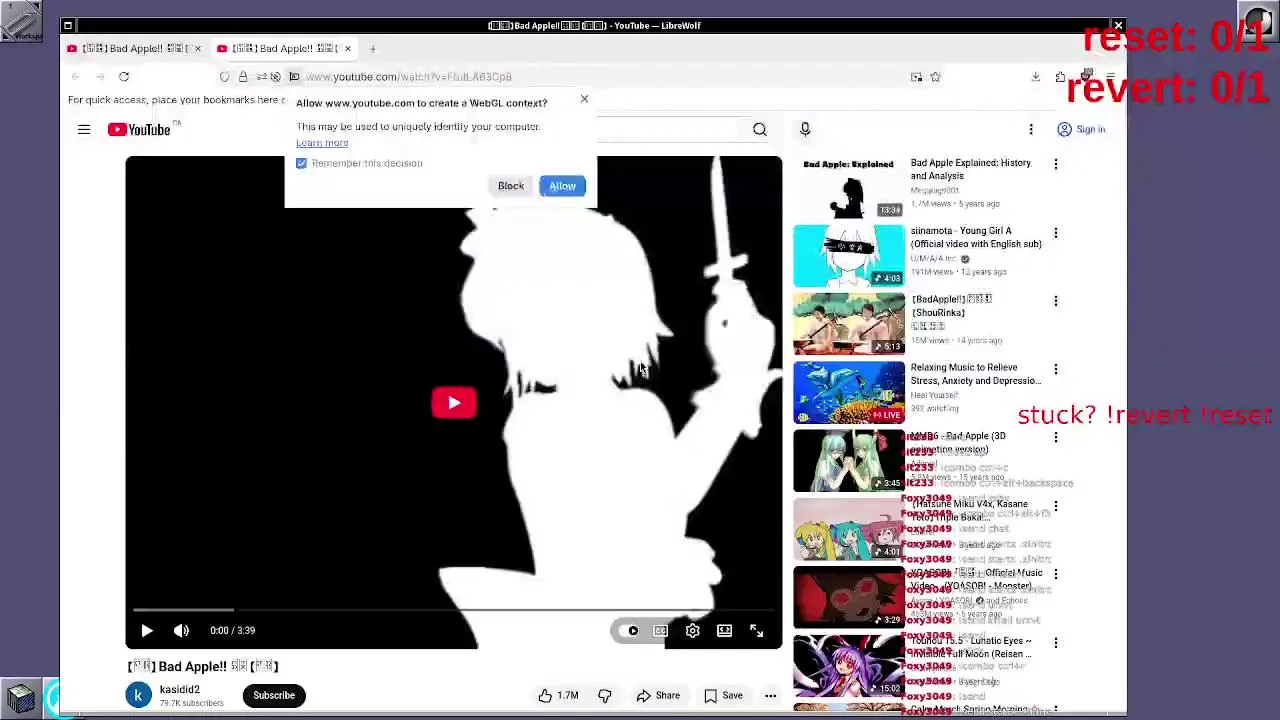Open the kasidid2 channel name link
1280x720 pixels.
point(180,689)
